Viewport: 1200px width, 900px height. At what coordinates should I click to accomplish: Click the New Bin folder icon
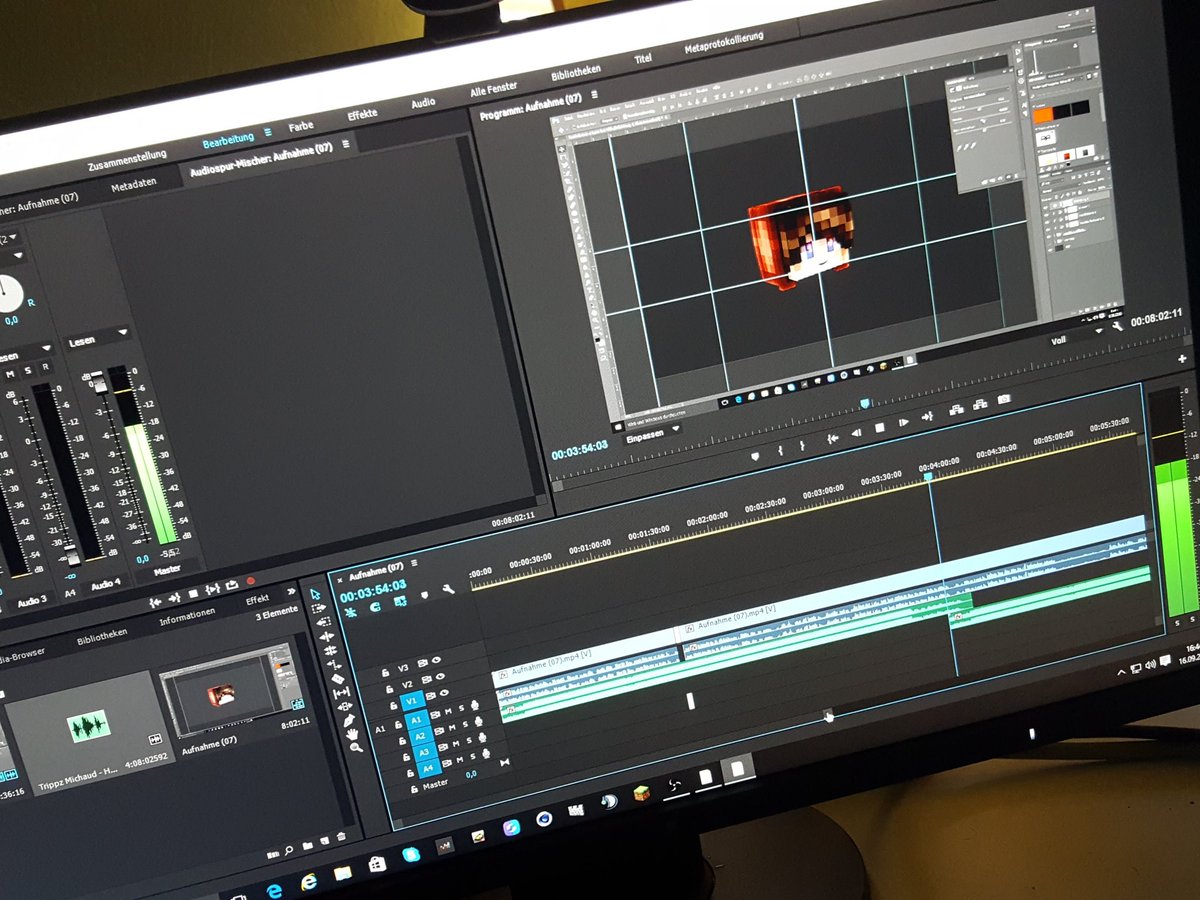click(x=307, y=846)
